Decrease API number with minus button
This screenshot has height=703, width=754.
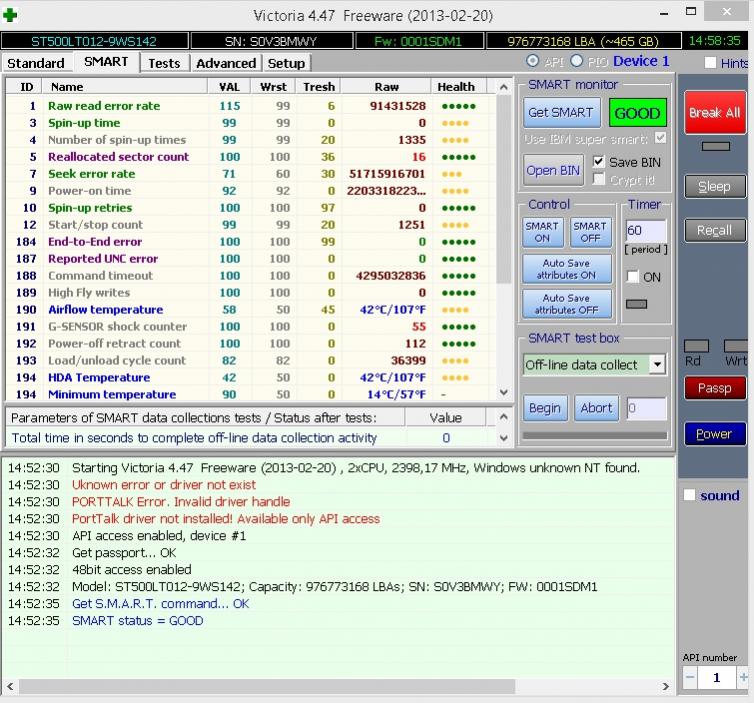point(690,677)
